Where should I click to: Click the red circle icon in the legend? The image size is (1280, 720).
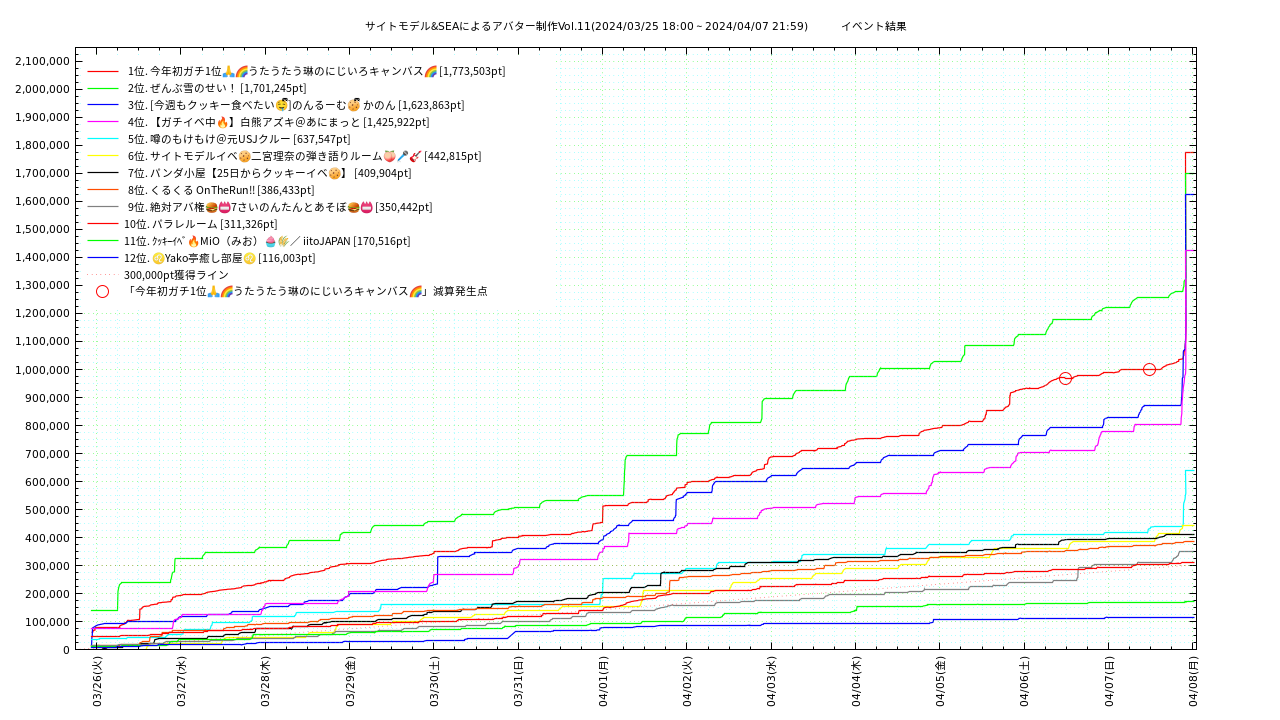coord(102,291)
